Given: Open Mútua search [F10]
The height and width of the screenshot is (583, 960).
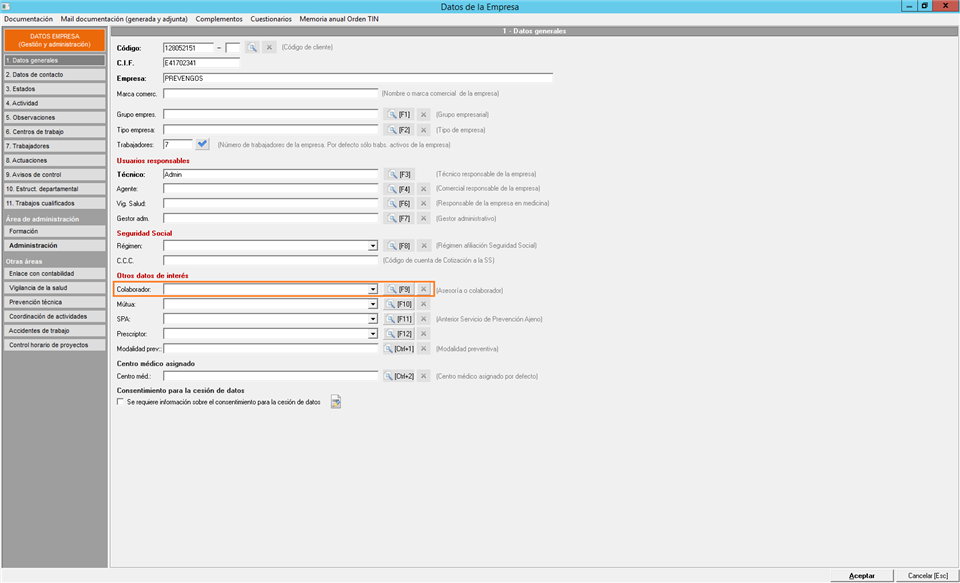Looking at the screenshot, I should tap(399, 304).
